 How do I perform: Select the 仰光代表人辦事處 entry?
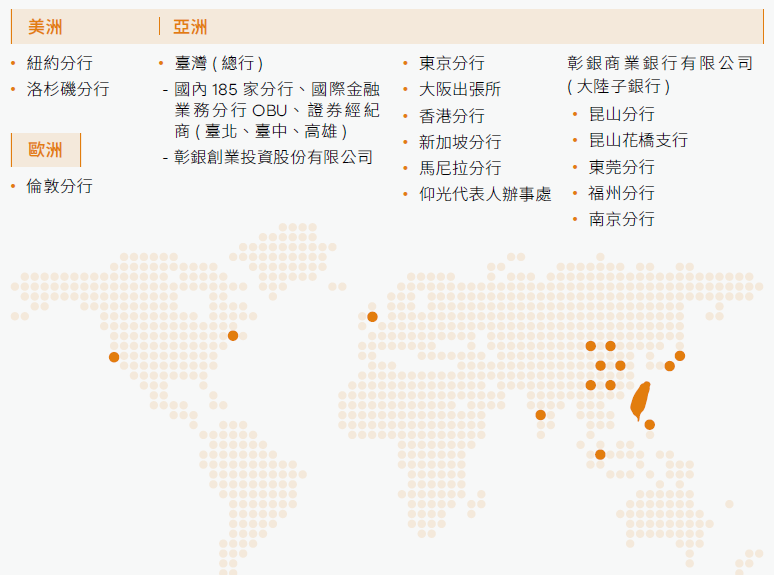coord(485,194)
